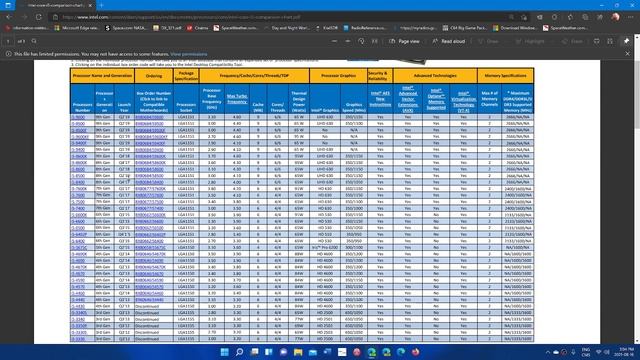Click the View permissions link
The height and width of the screenshot is (360, 640).
coord(189,54)
